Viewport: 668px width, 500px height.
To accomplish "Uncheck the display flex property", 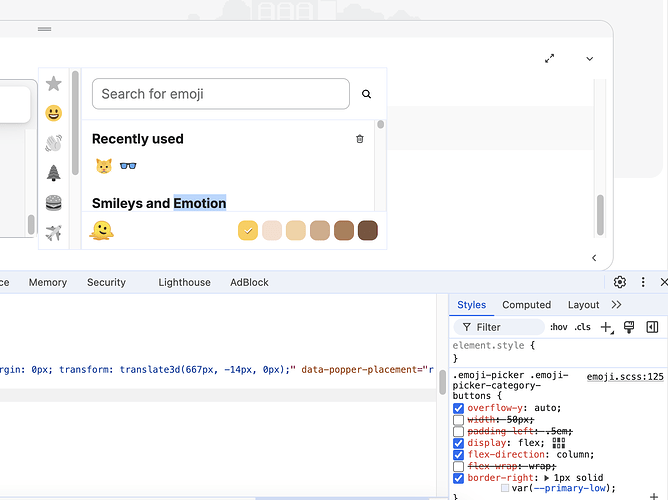I will [458, 443].
